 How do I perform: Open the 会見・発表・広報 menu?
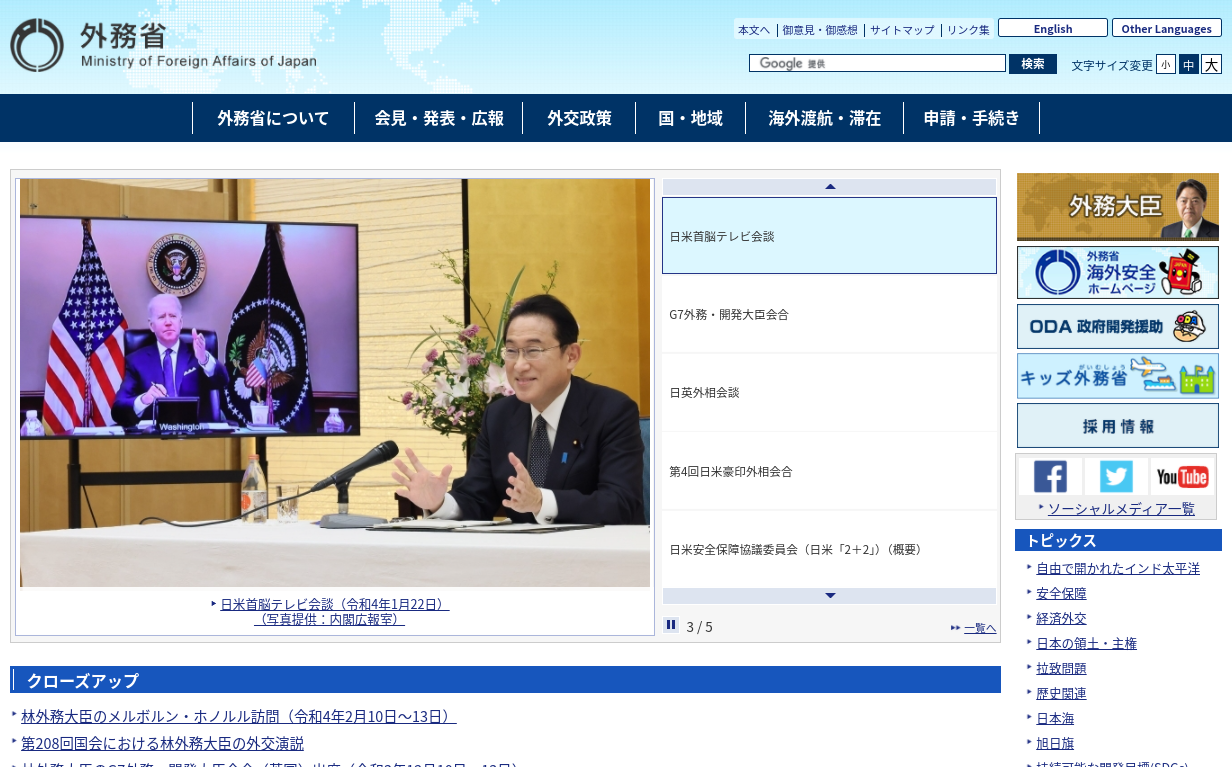point(439,118)
